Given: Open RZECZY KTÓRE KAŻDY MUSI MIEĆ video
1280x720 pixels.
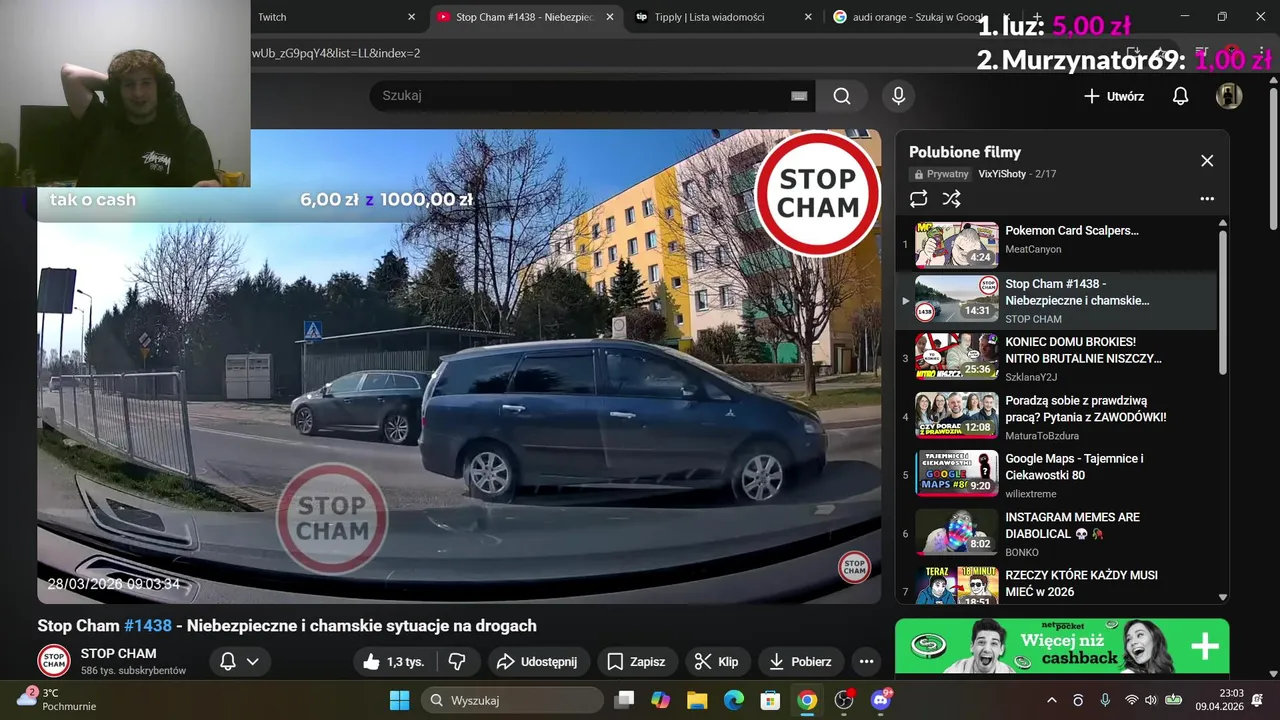Looking at the screenshot, I should (1055, 583).
